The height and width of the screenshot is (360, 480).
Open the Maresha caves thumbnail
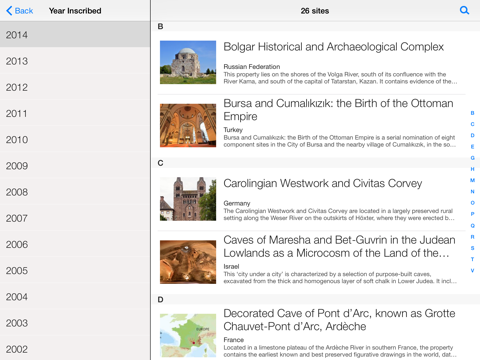(x=188, y=262)
